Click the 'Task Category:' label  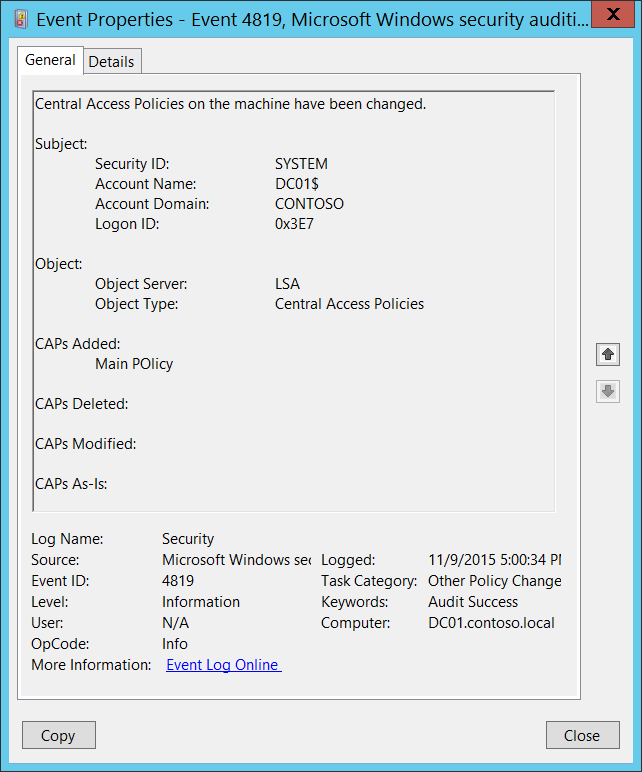[369, 581]
